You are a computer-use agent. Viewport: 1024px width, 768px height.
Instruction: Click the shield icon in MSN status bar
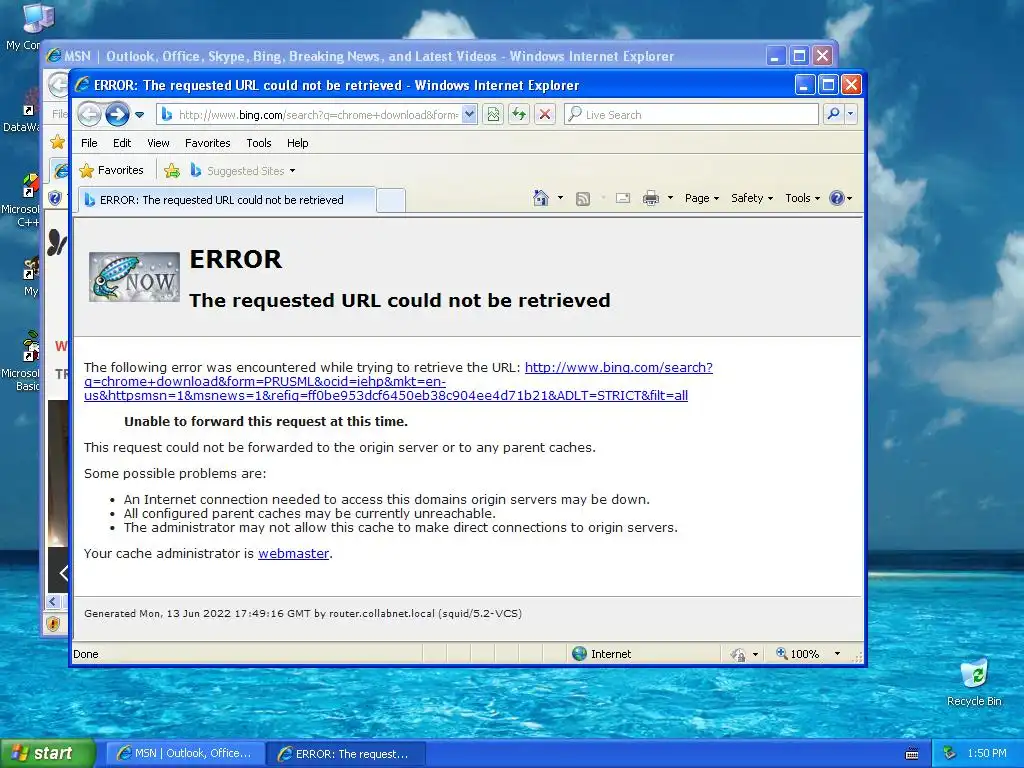pyautogui.click(x=54, y=624)
